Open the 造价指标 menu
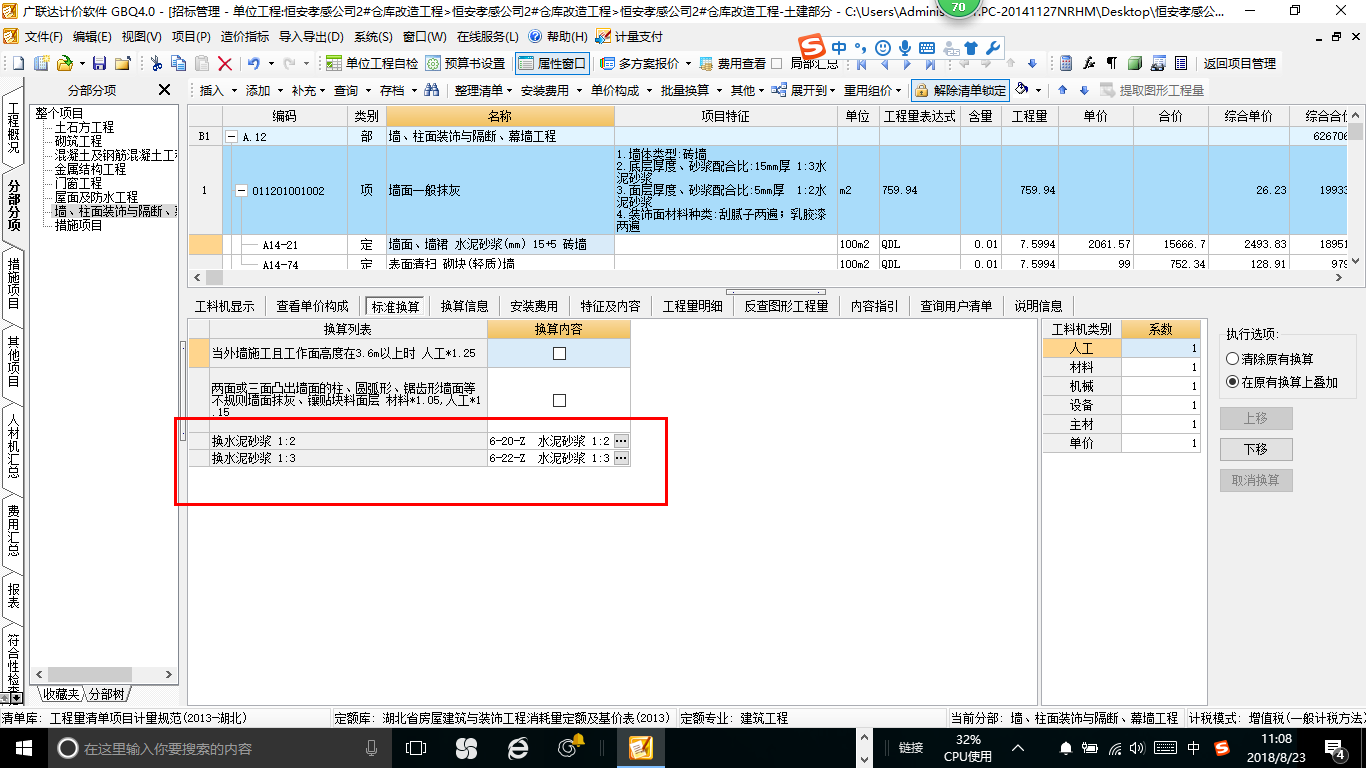The width and height of the screenshot is (1366, 768). coord(245,36)
